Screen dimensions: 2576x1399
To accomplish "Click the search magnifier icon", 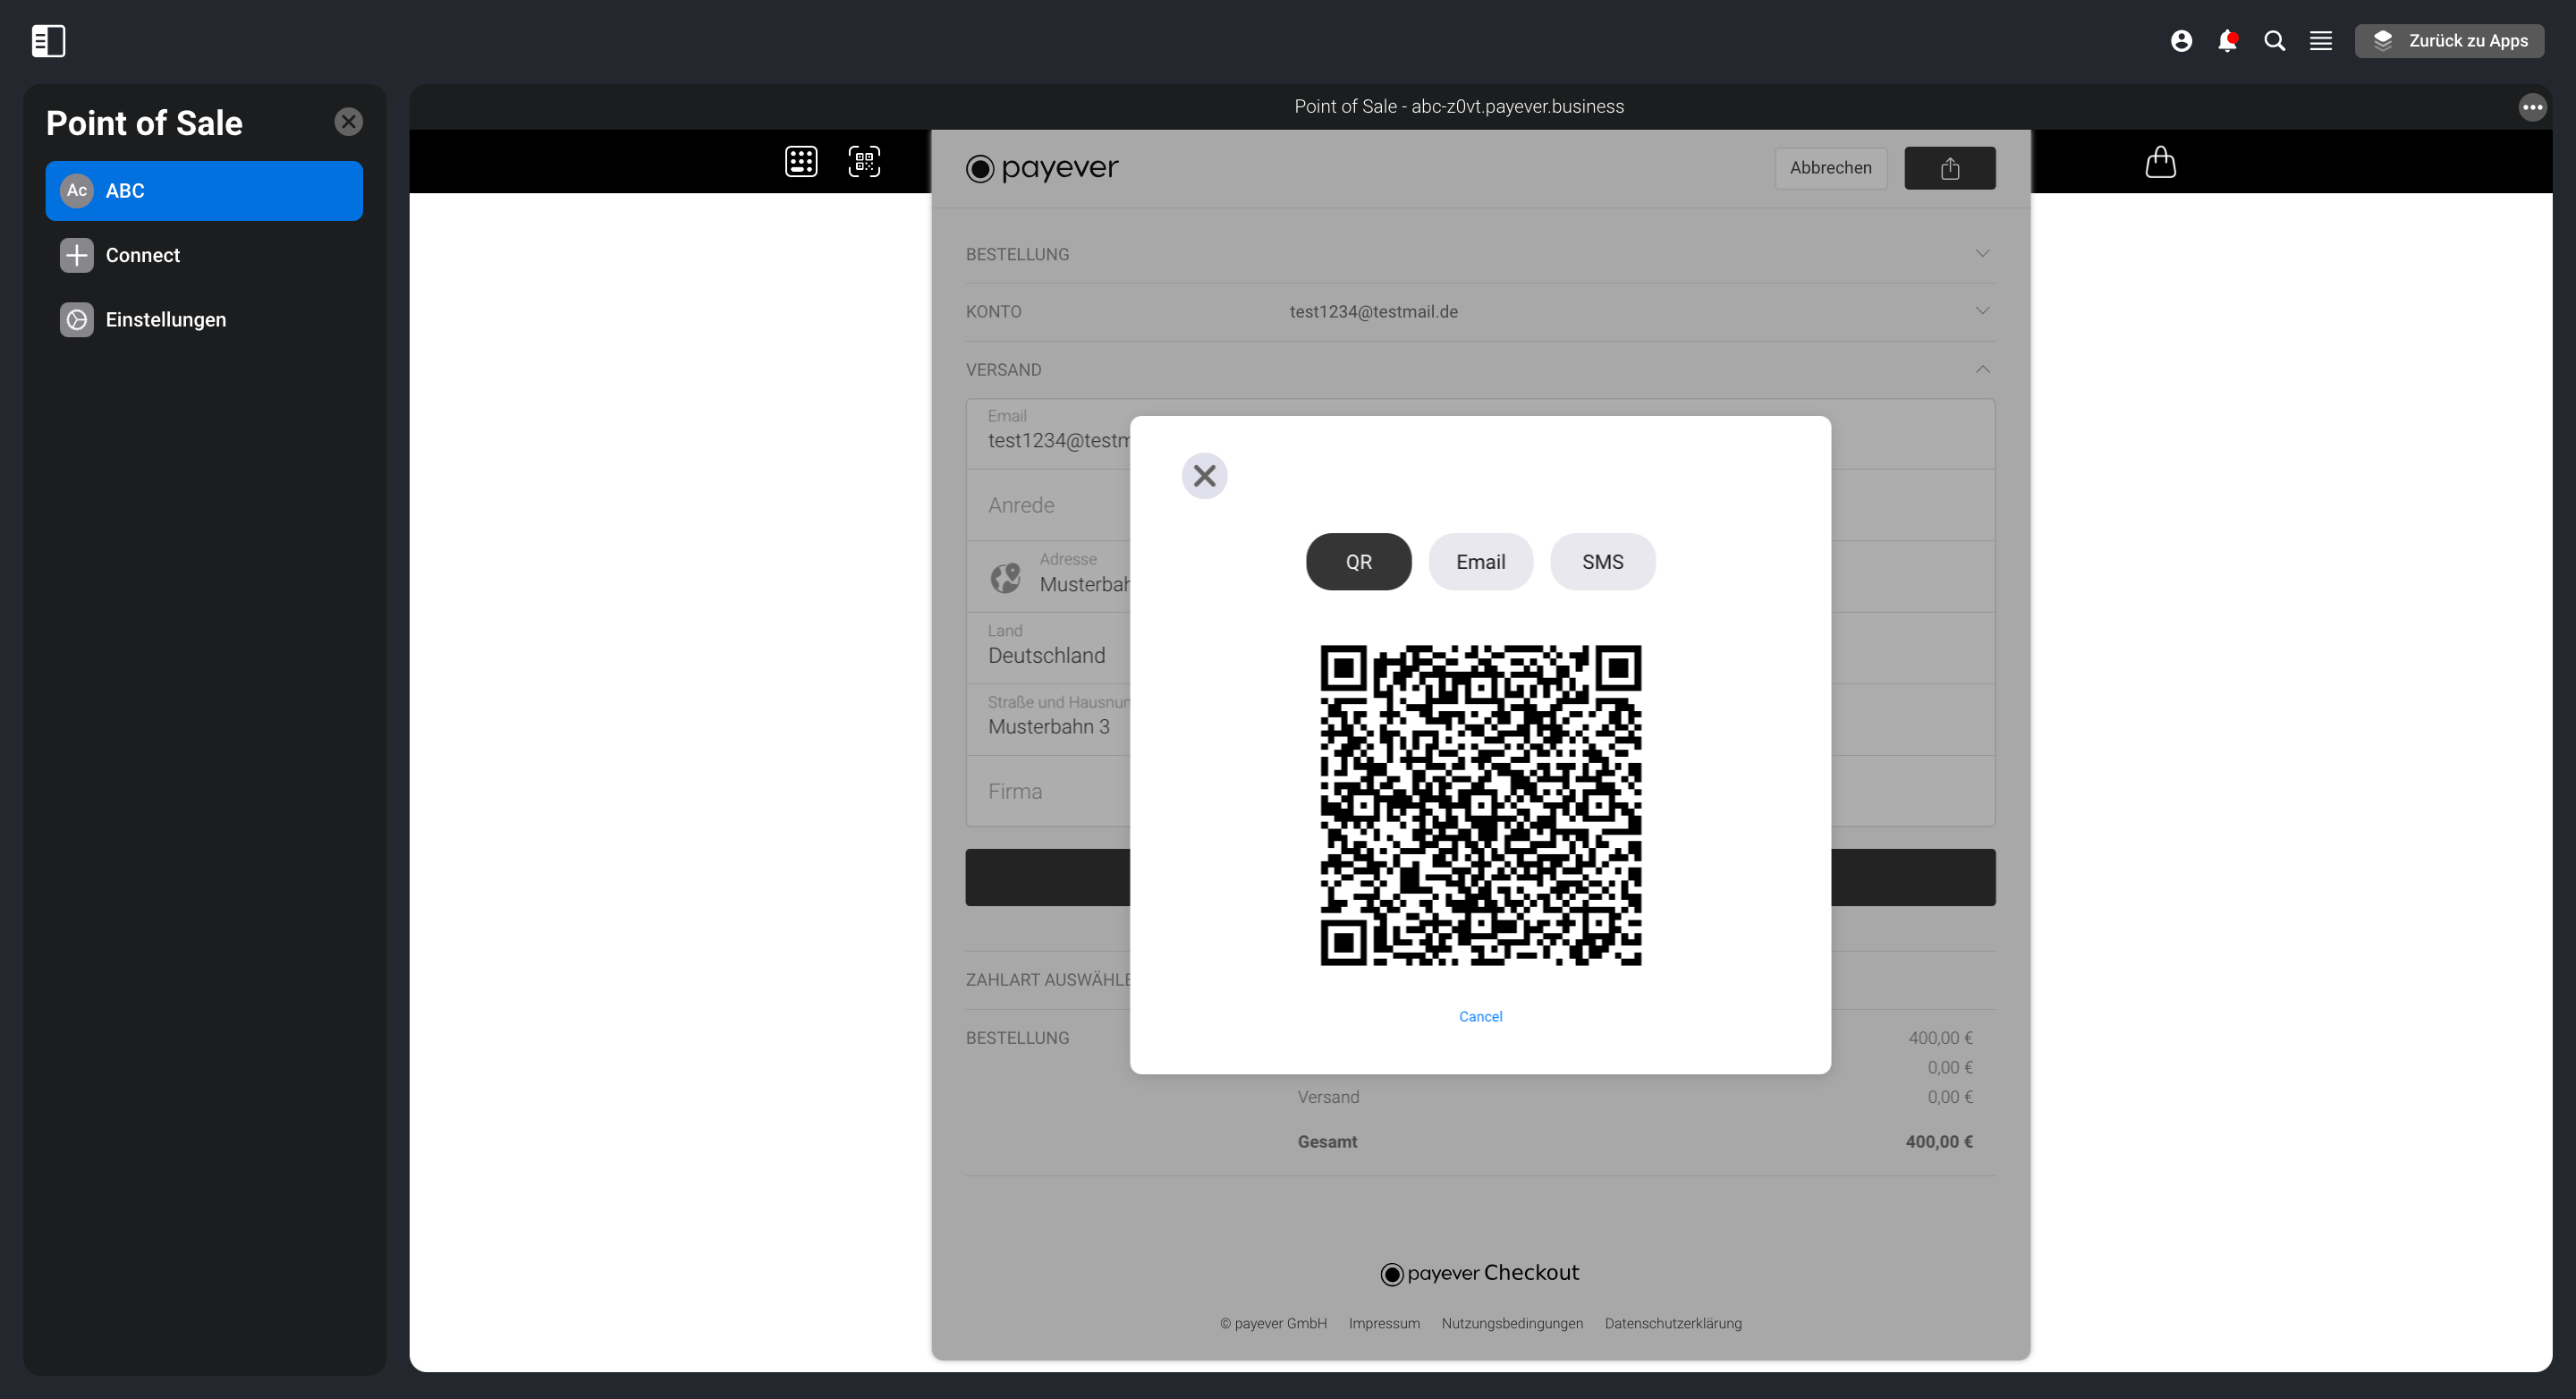I will coord(2274,41).
